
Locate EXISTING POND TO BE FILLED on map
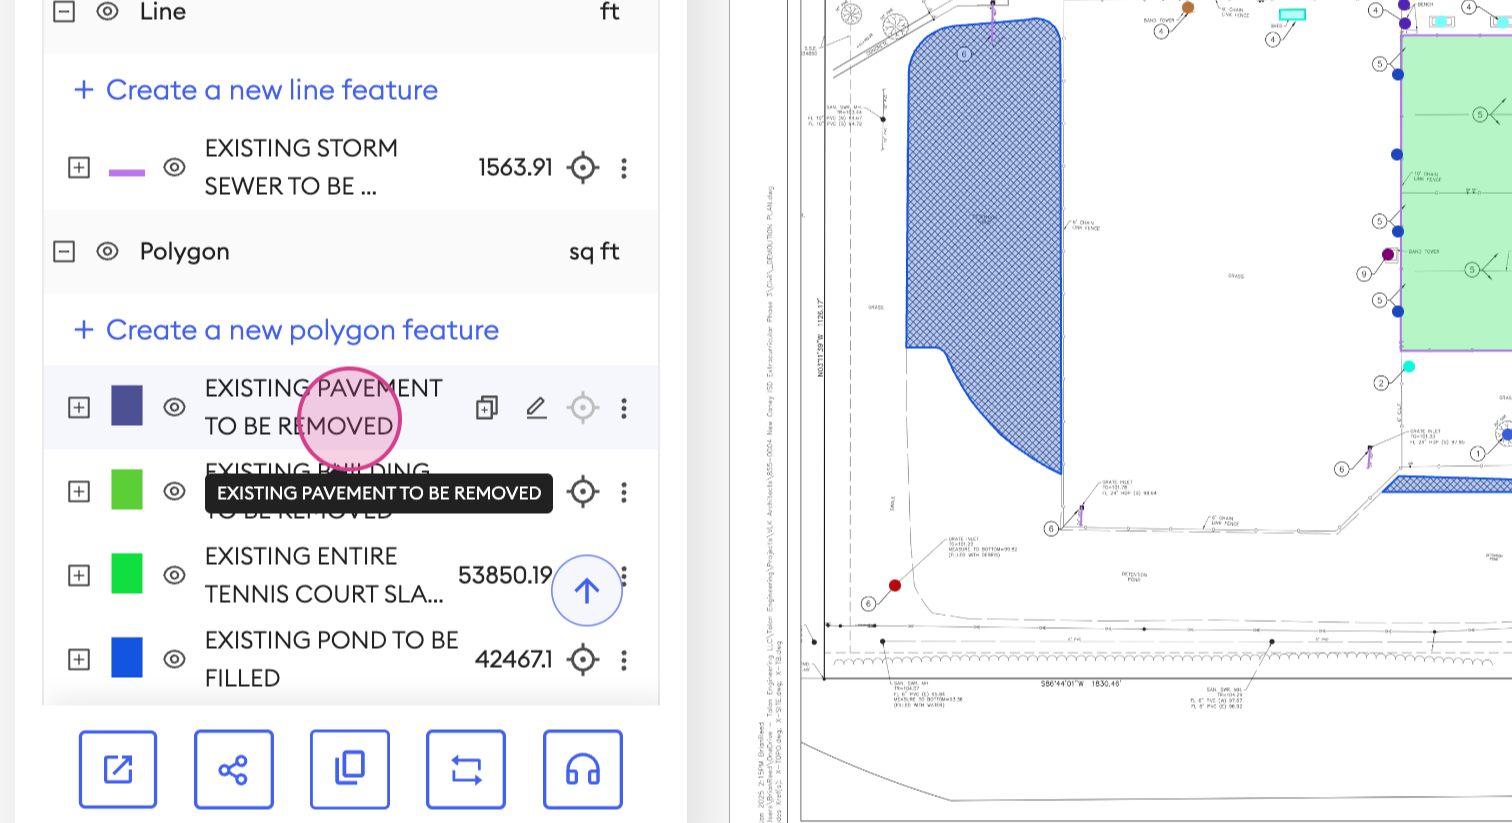[x=583, y=659]
